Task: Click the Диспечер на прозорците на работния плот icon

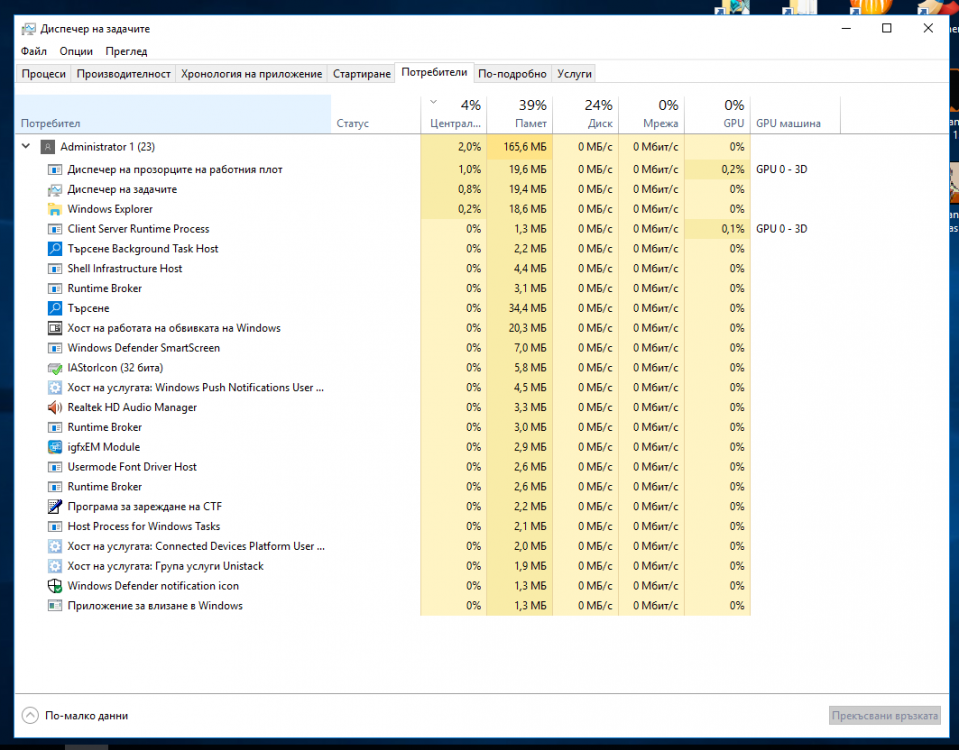Action: coord(55,169)
